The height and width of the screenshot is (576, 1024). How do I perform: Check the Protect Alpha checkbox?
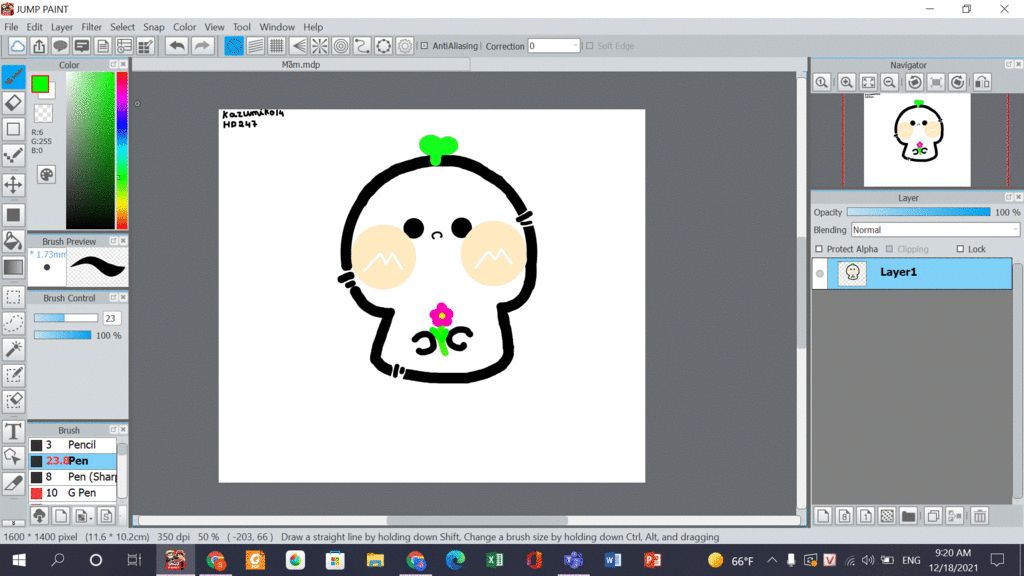(x=819, y=249)
